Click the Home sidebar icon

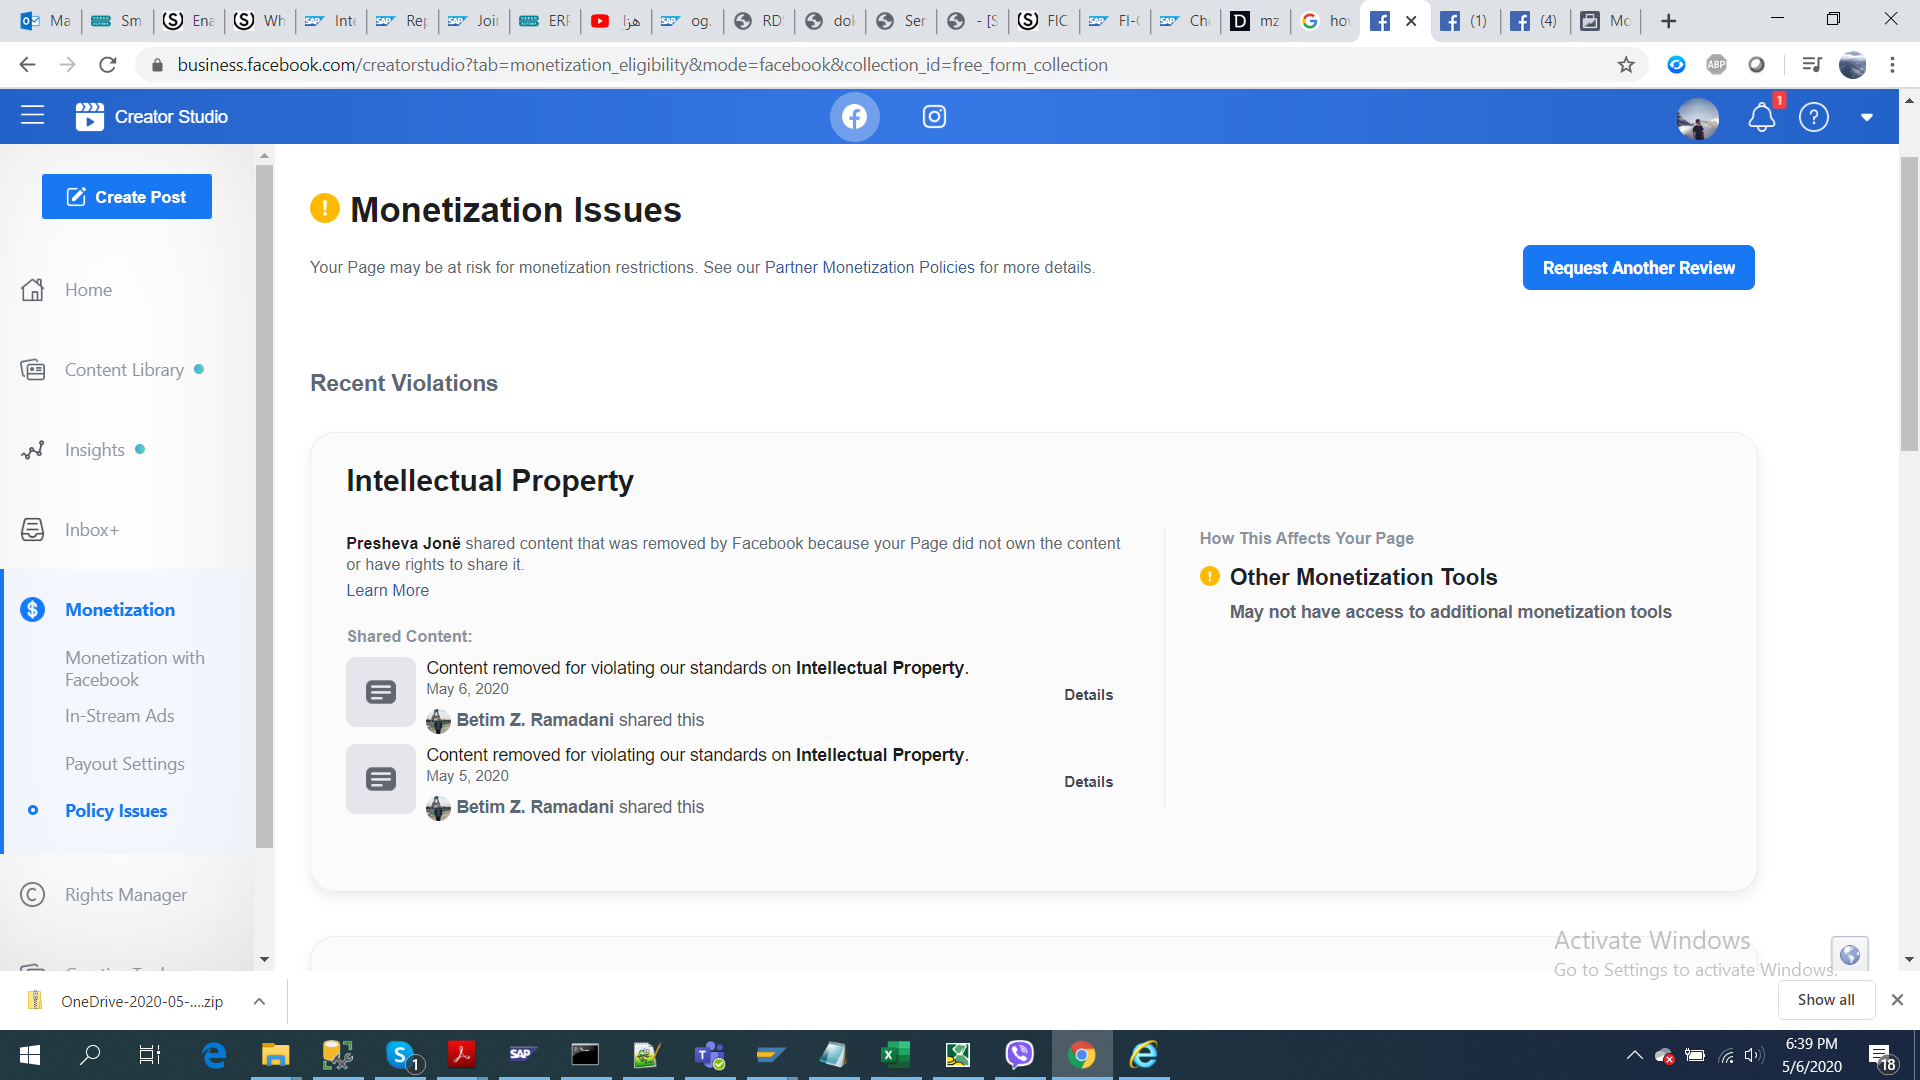(x=32, y=290)
